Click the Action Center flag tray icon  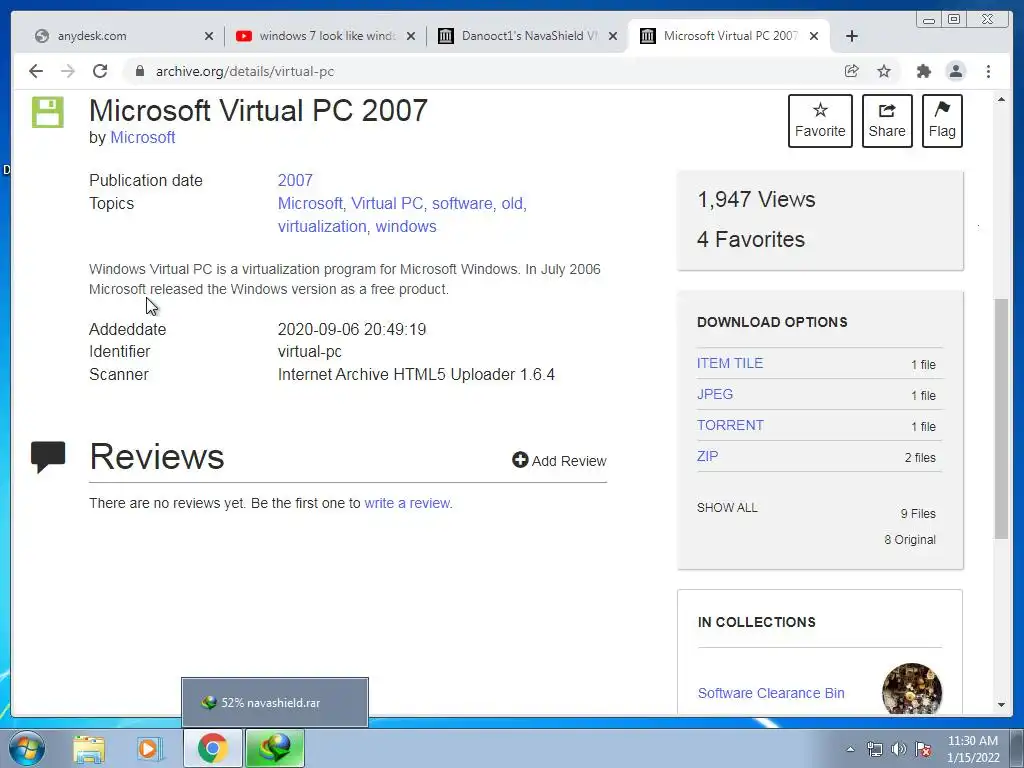[x=923, y=749]
